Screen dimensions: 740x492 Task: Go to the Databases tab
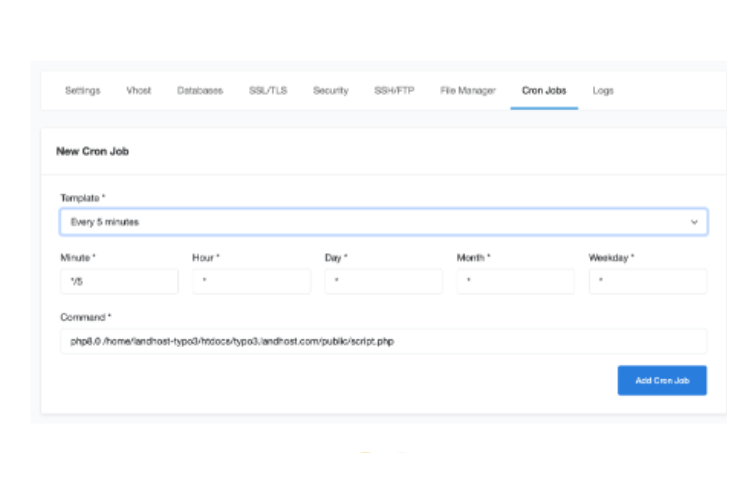click(200, 91)
